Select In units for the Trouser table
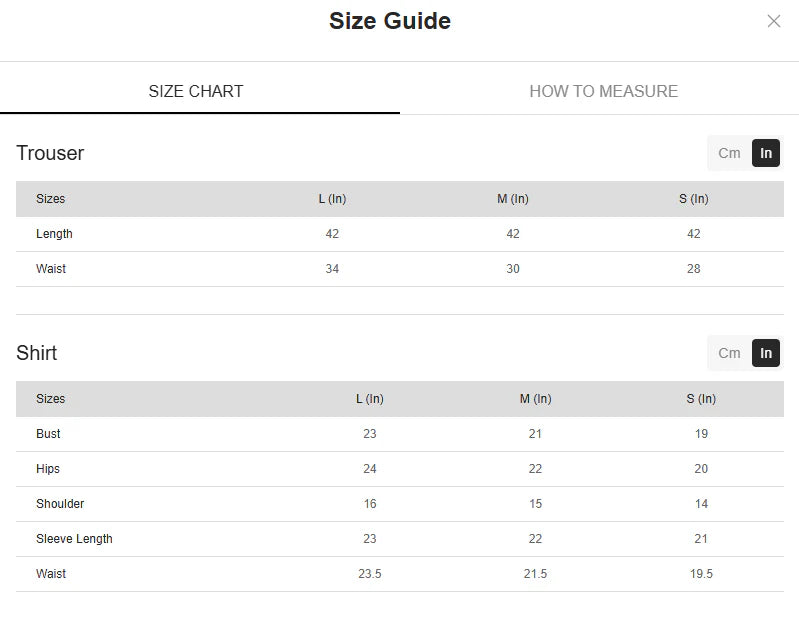799x619 pixels. click(766, 153)
